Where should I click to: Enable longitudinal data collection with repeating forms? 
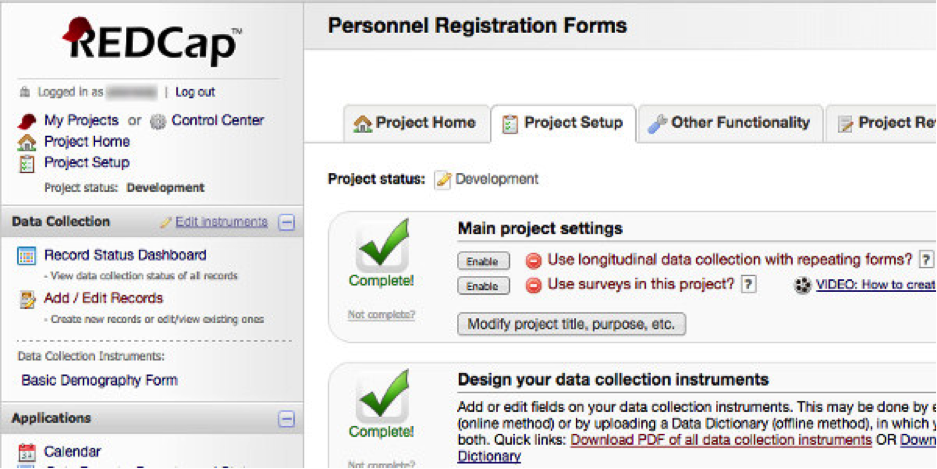pyautogui.click(x=482, y=261)
